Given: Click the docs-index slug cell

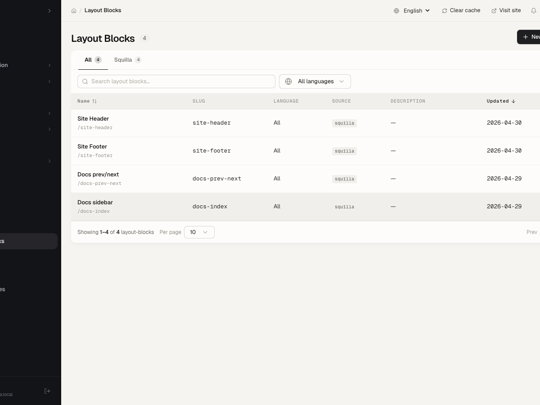Looking at the screenshot, I should click(210, 207).
